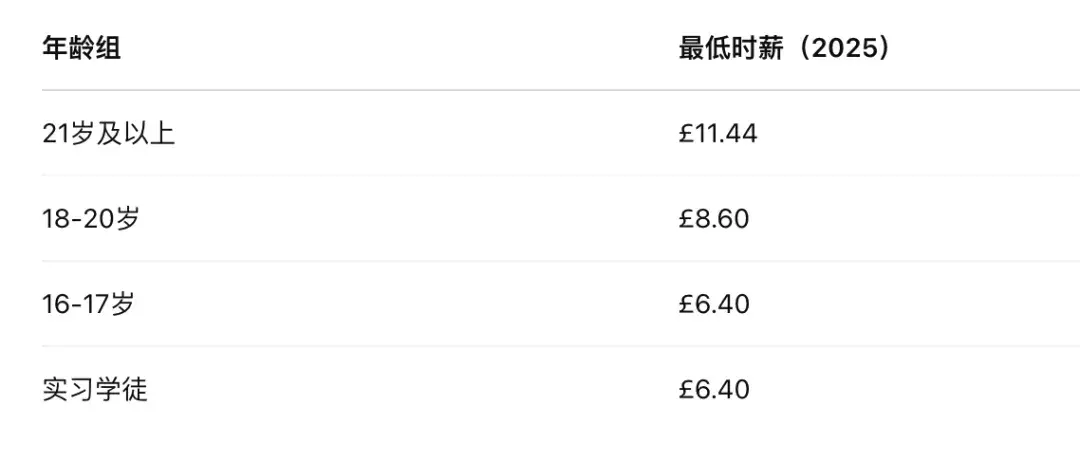Select the 18-20岁 age group cell
The width and height of the screenshot is (1080, 461).
[91, 218]
